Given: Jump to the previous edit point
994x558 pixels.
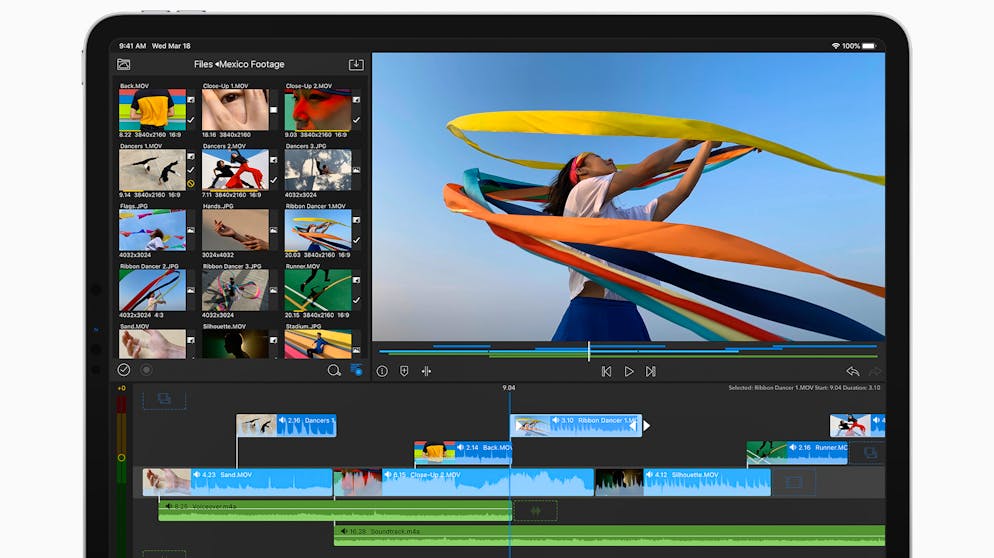Looking at the screenshot, I should (606, 372).
